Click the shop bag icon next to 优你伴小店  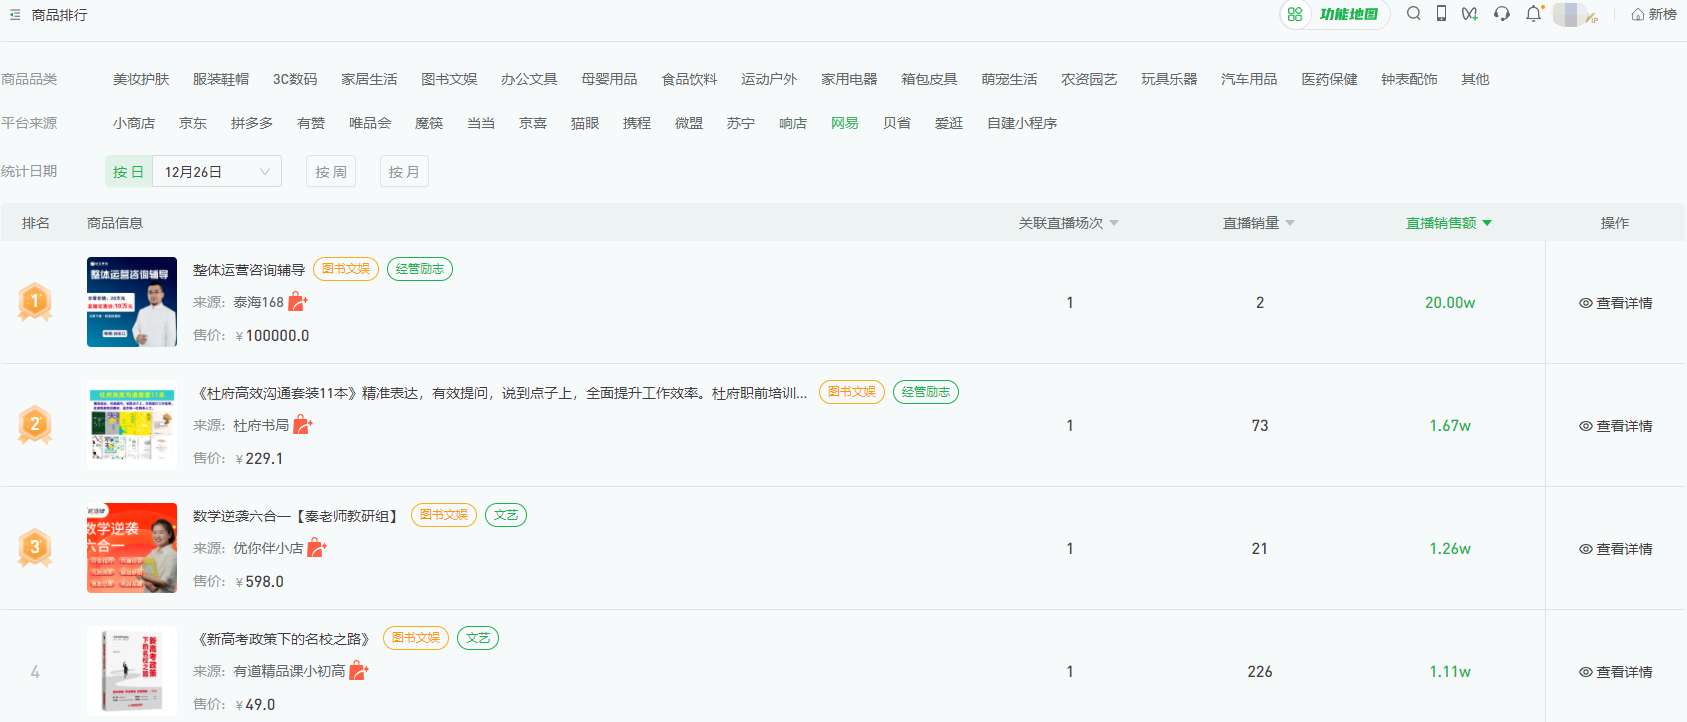[317, 548]
